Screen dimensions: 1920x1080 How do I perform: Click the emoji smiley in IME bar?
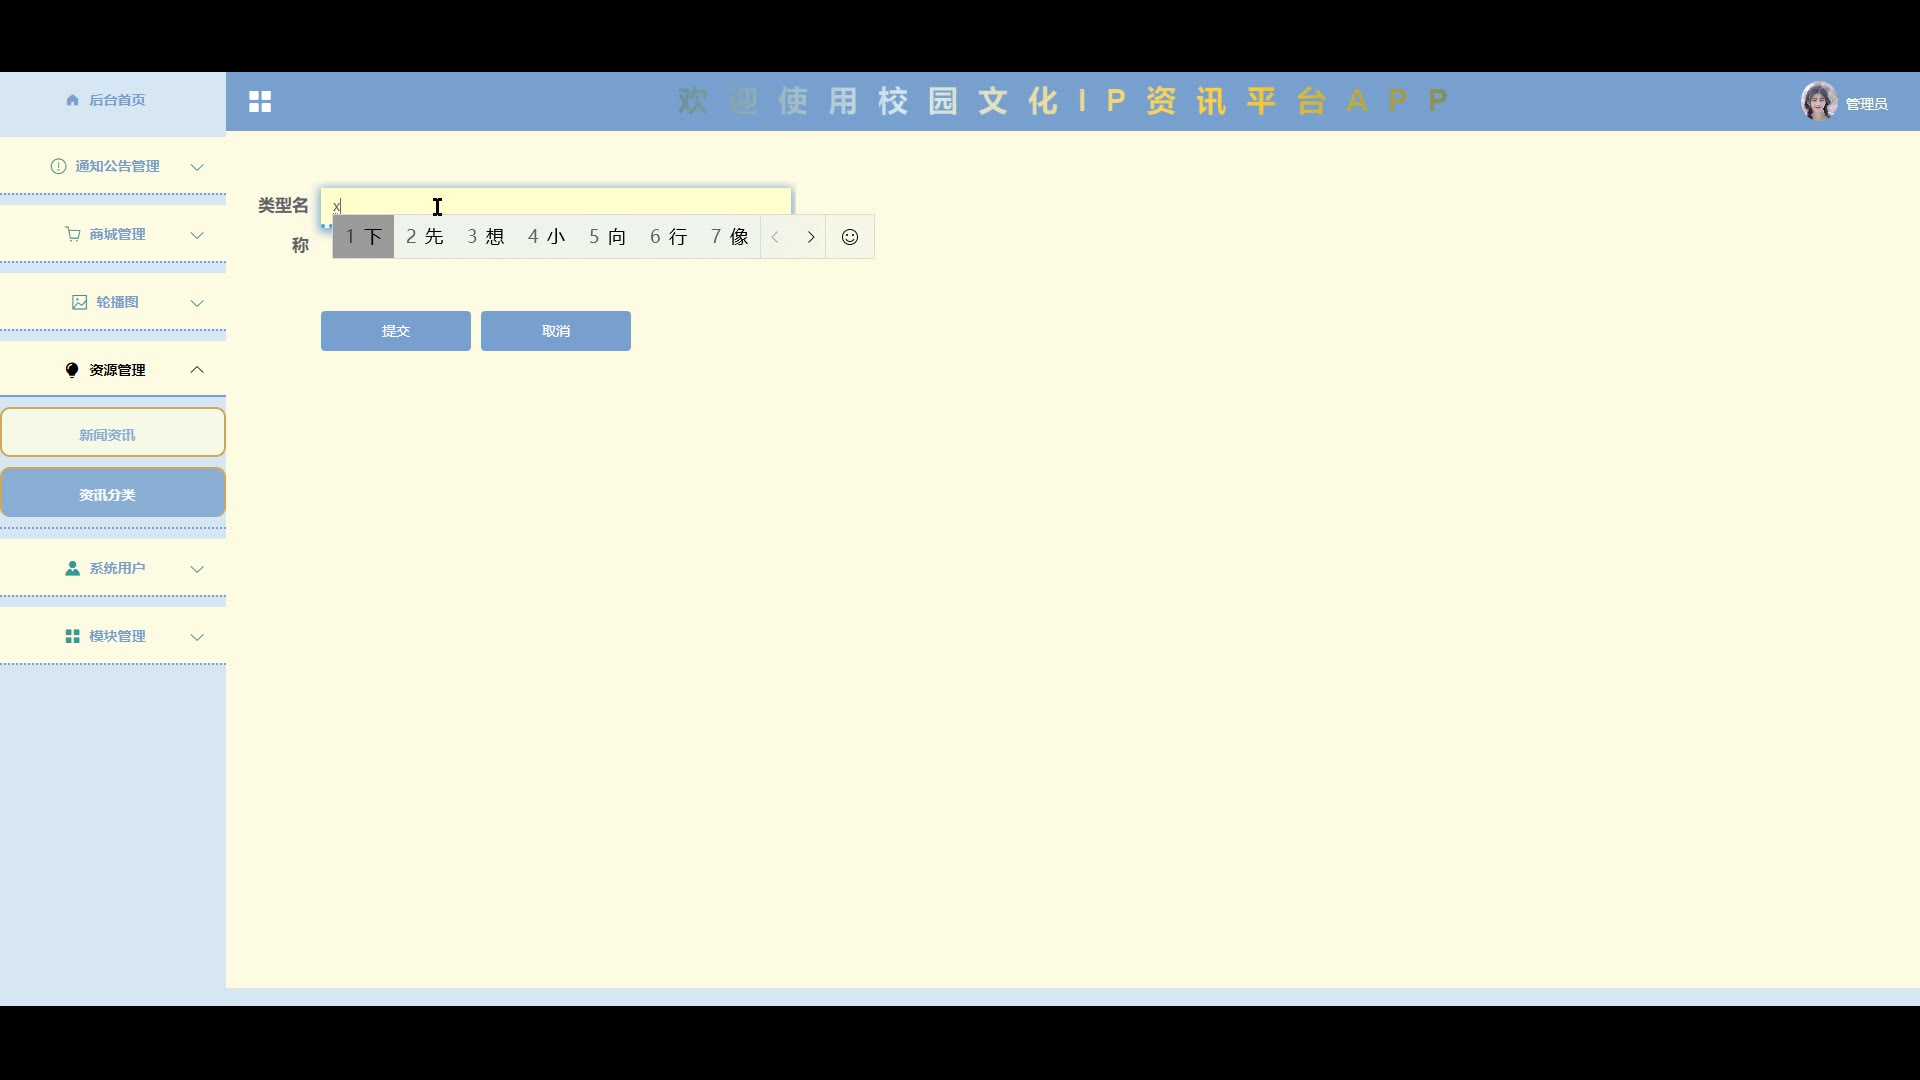(850, 237)
